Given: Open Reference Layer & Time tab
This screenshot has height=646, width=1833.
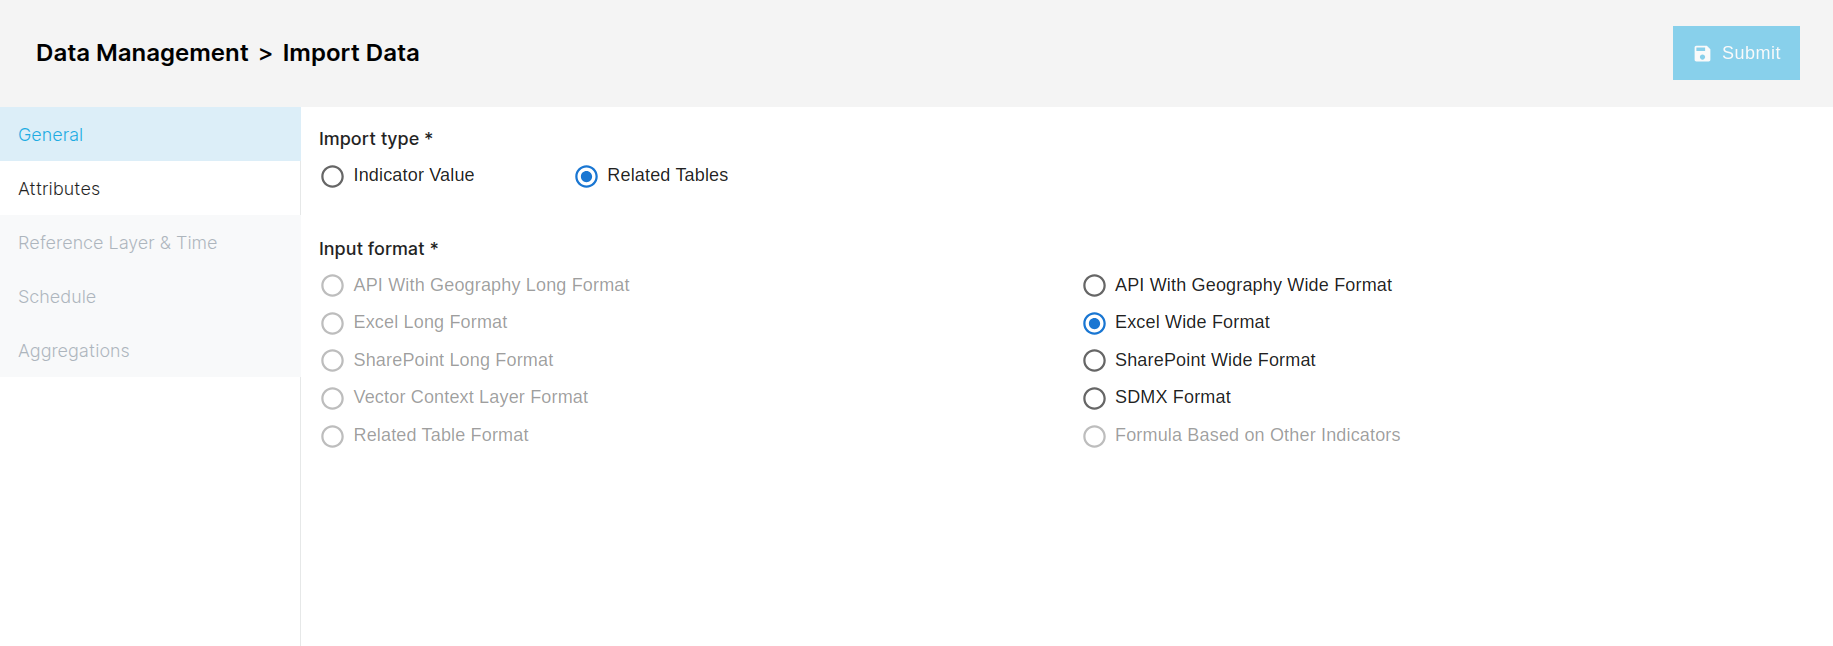Looking at the screenshot, I should pos(150,242).
